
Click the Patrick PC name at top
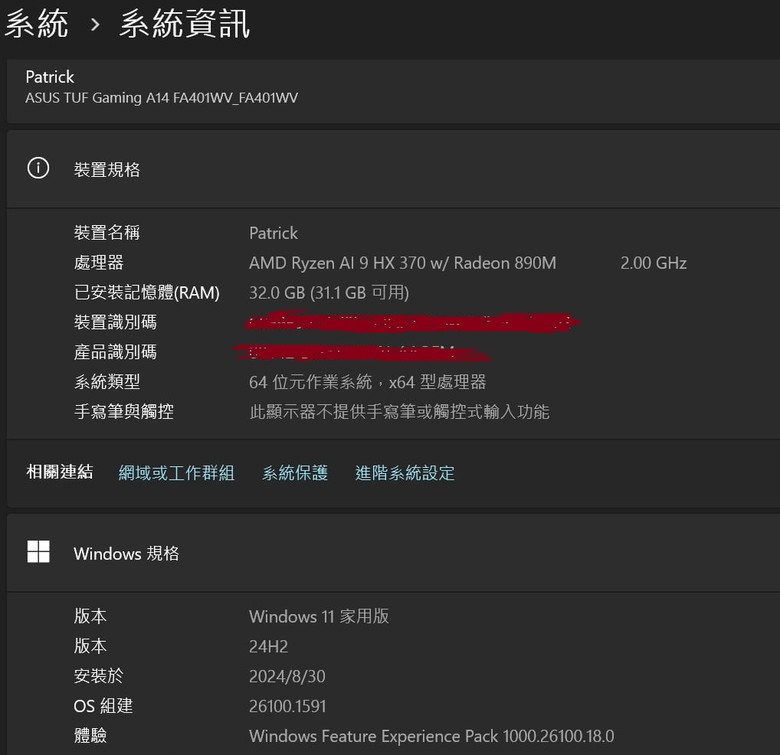point(50,77)
